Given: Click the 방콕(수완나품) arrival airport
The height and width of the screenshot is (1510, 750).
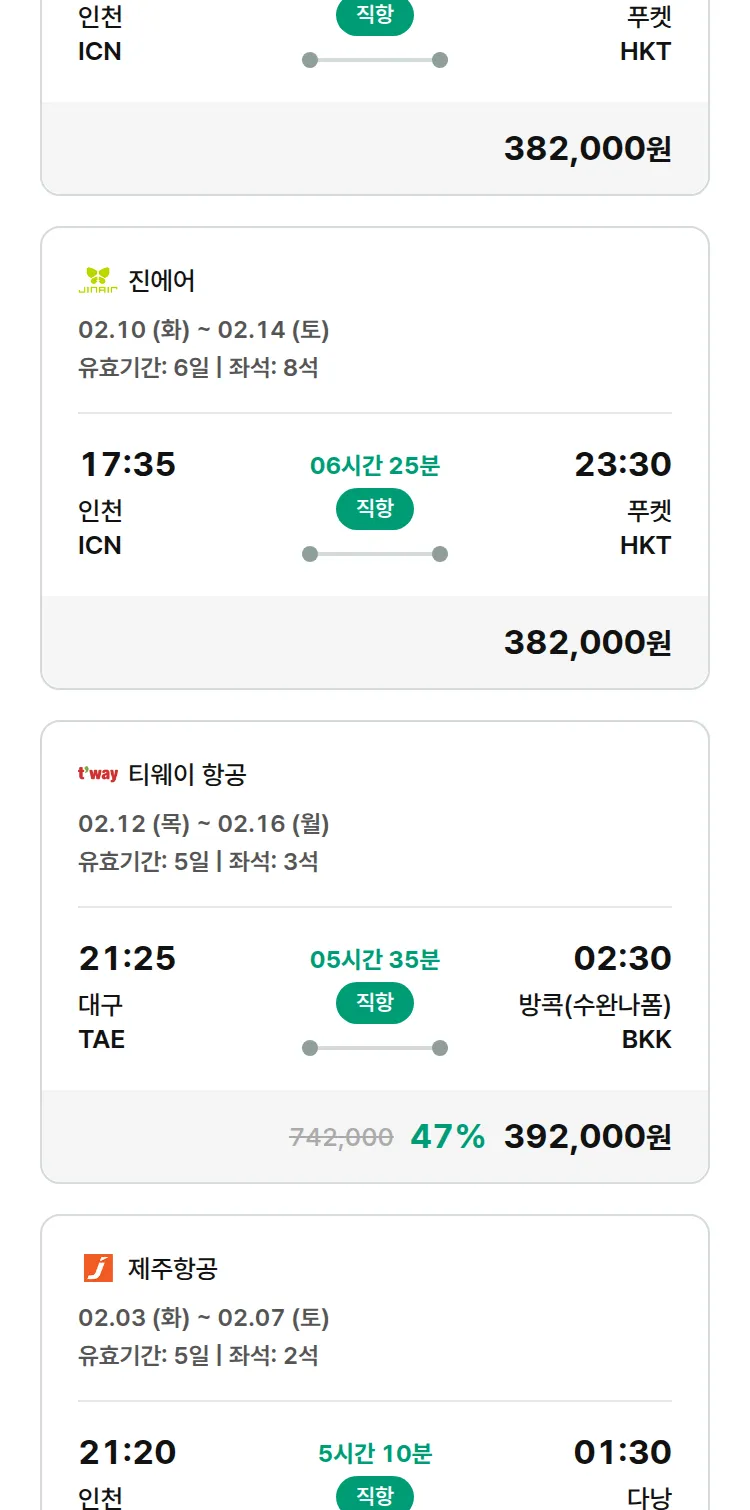Looking at the screenshot, I should pyautogui.click(x=595, y=1005).
